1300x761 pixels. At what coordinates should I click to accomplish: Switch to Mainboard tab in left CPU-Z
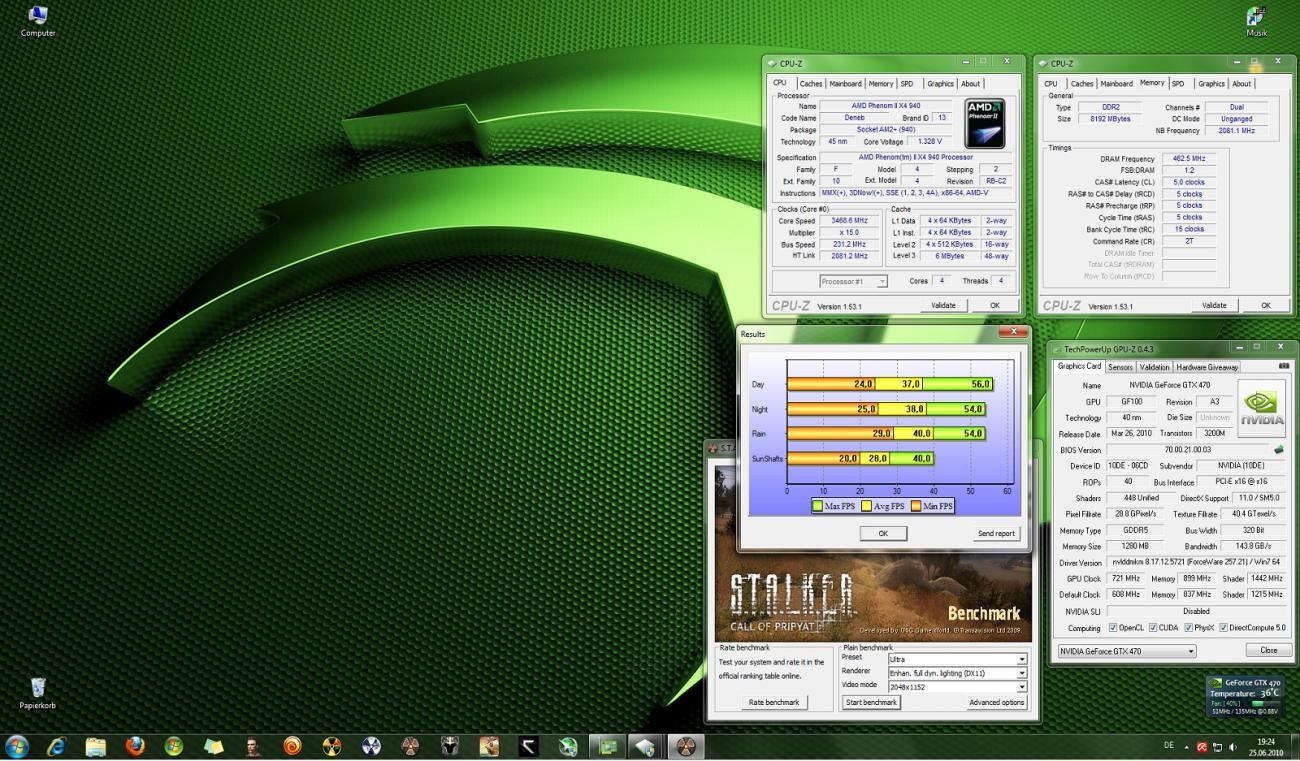845,84
